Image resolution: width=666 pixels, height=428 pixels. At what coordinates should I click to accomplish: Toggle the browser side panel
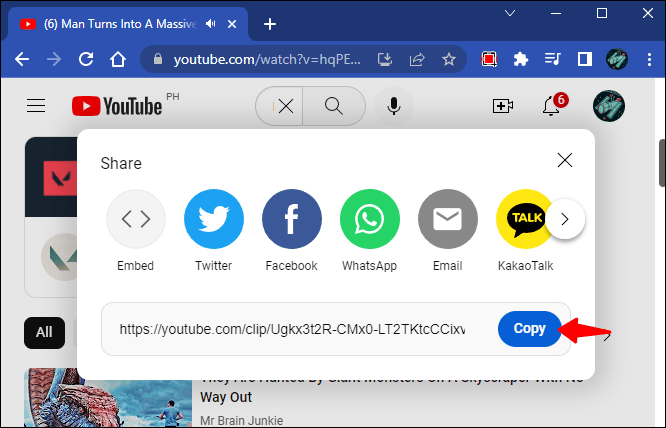585,59
